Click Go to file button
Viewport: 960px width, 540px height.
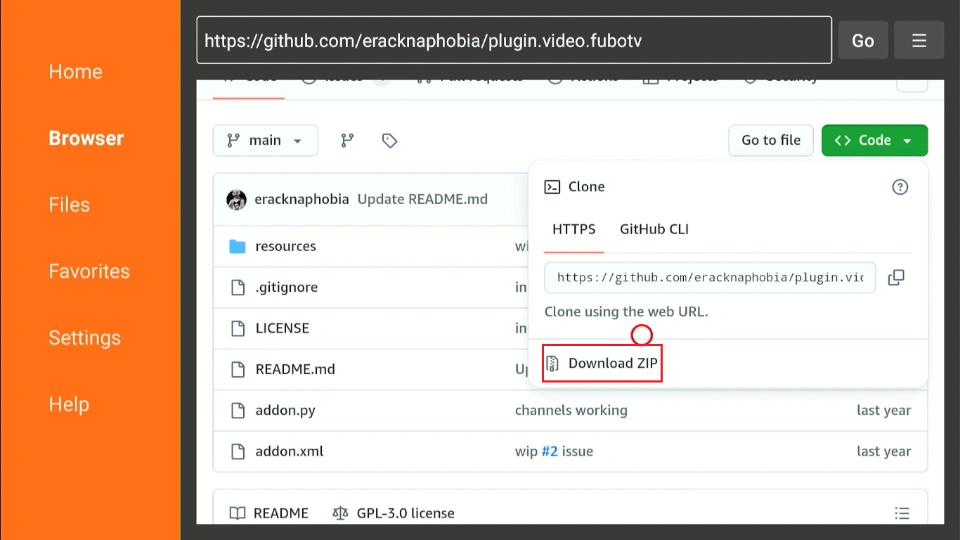click(771, 140)
